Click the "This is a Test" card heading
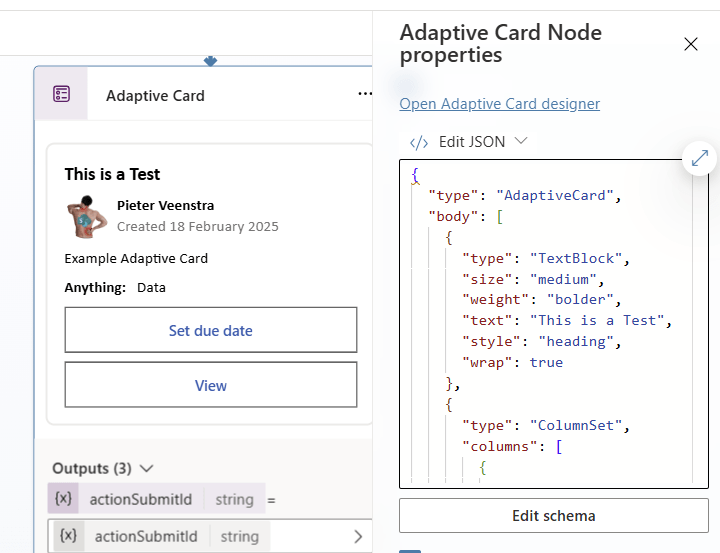720x553 pixels. [112, 175]
